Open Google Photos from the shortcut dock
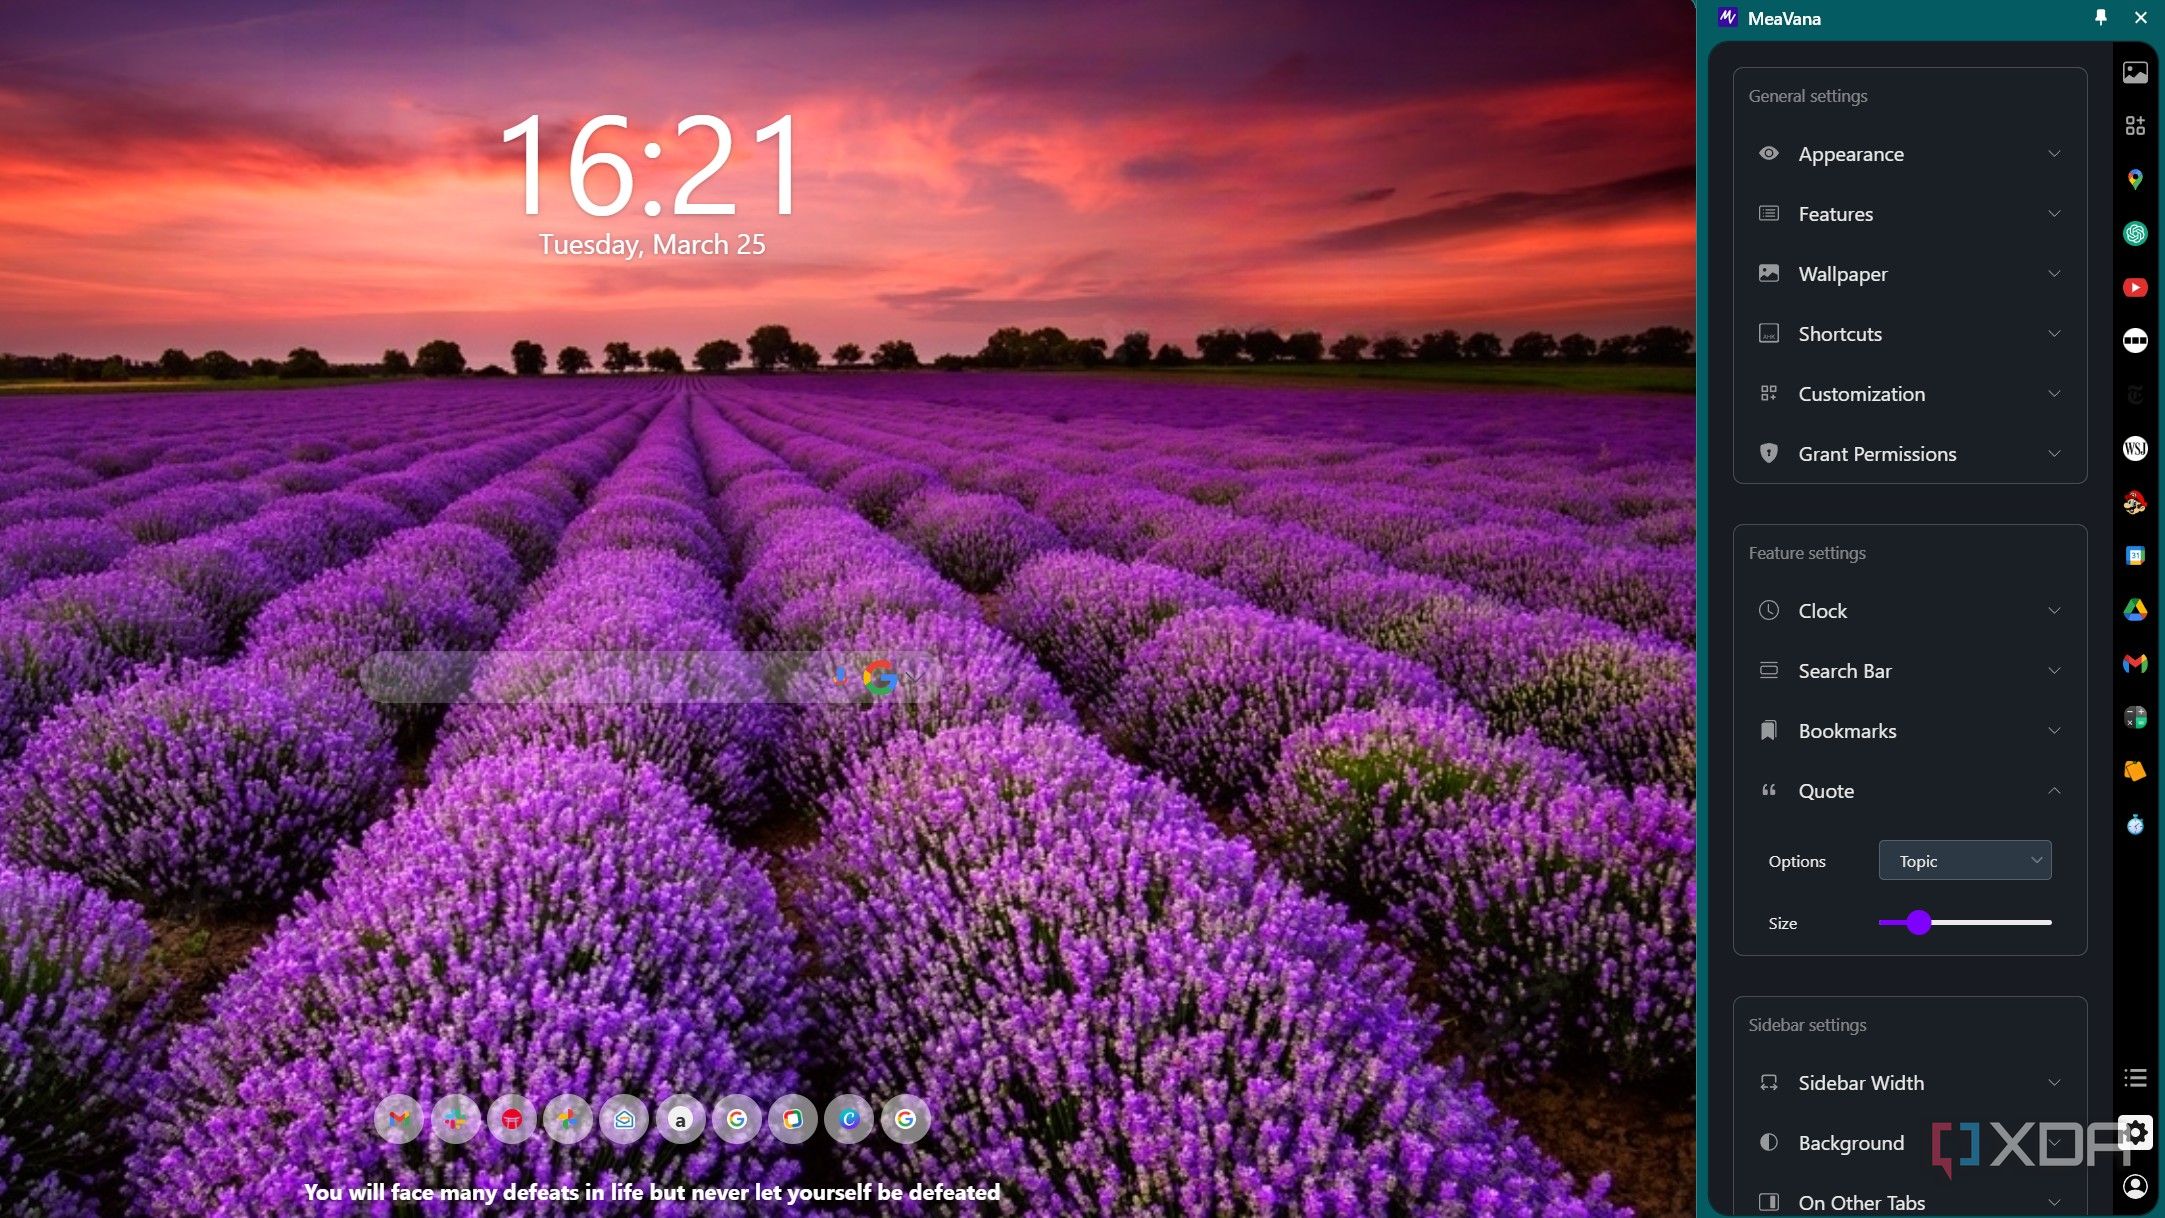This screenshot has width=2165, height=1218. [x=568, y=1119]
